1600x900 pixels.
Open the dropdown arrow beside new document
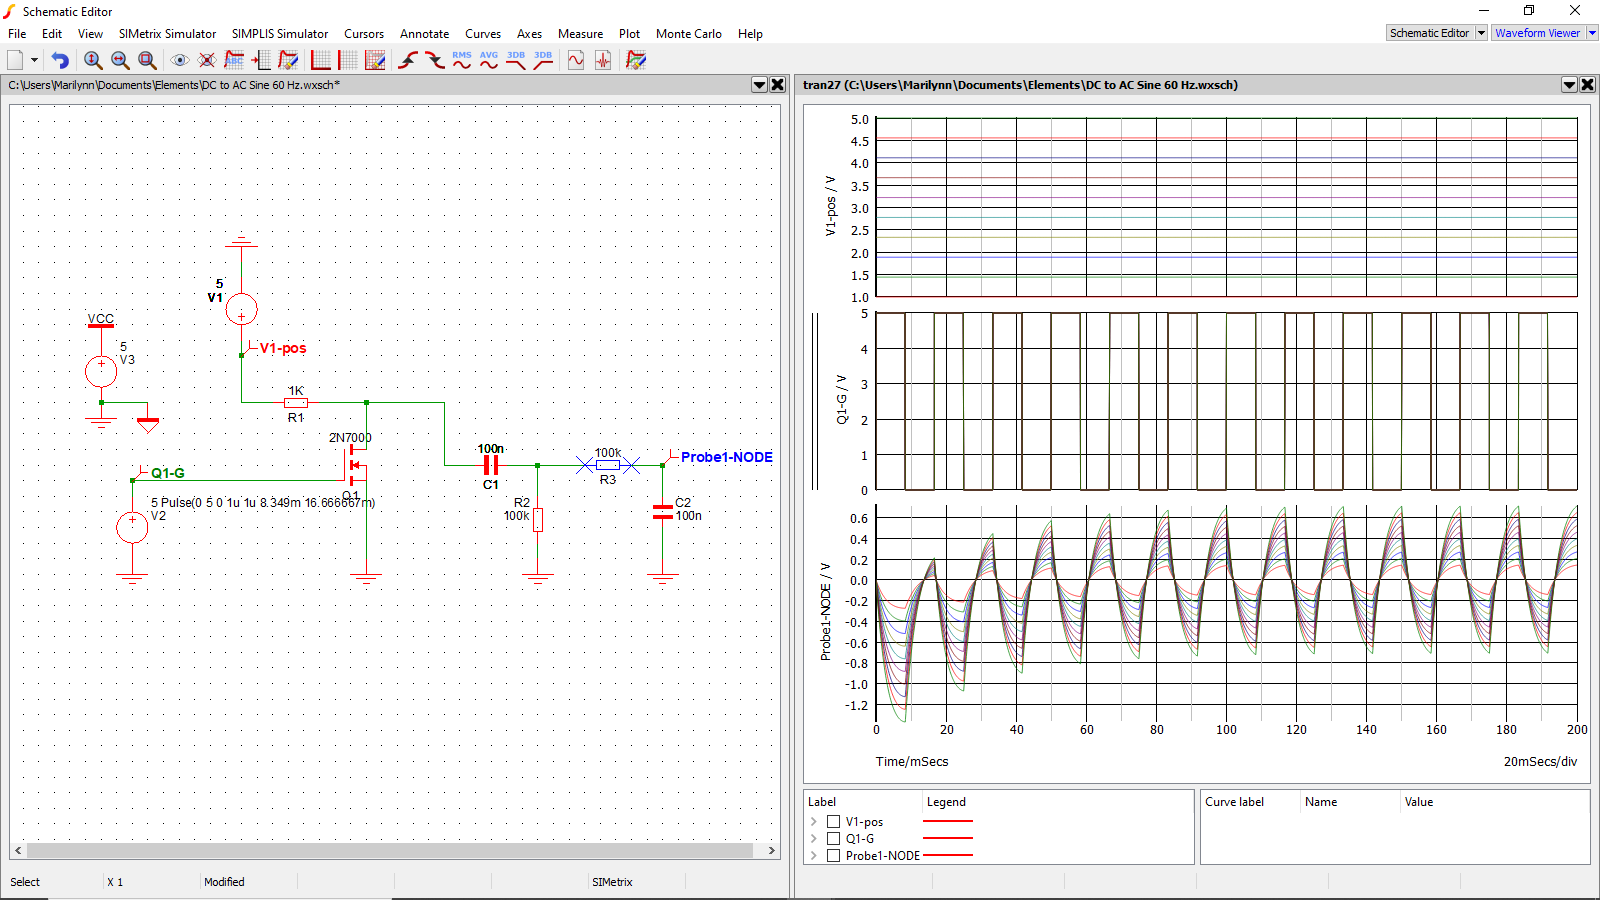(34, 60)
